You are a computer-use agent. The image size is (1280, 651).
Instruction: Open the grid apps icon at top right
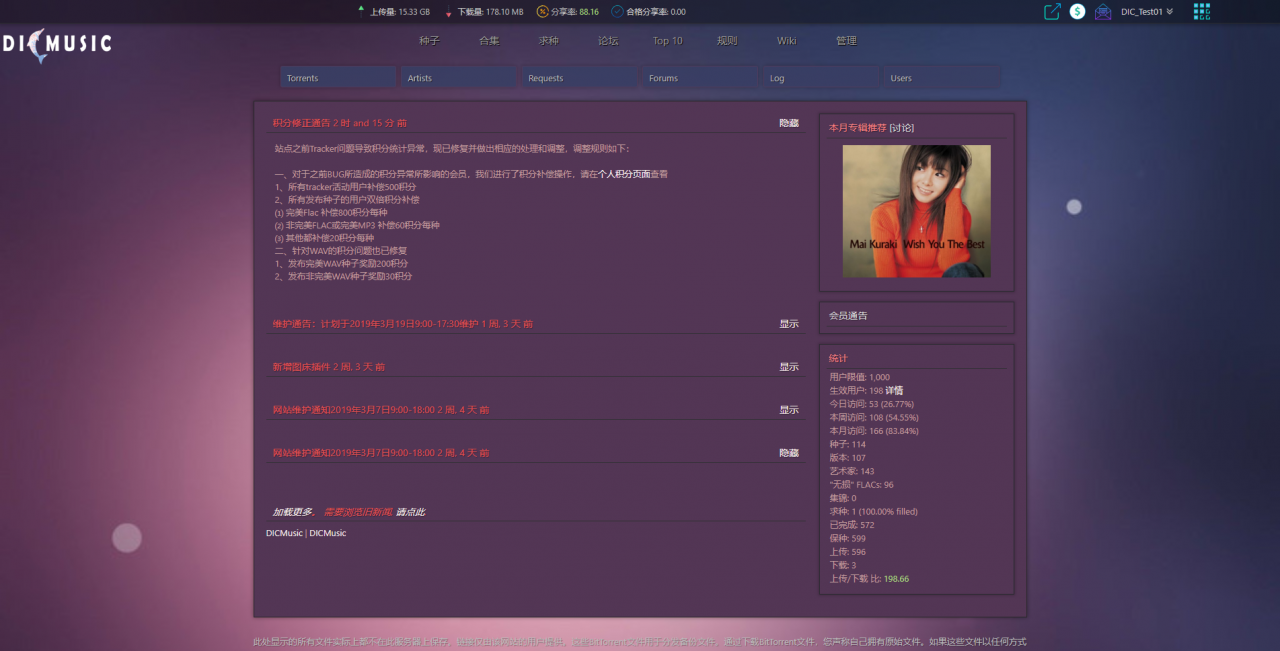coord(1201,12)
